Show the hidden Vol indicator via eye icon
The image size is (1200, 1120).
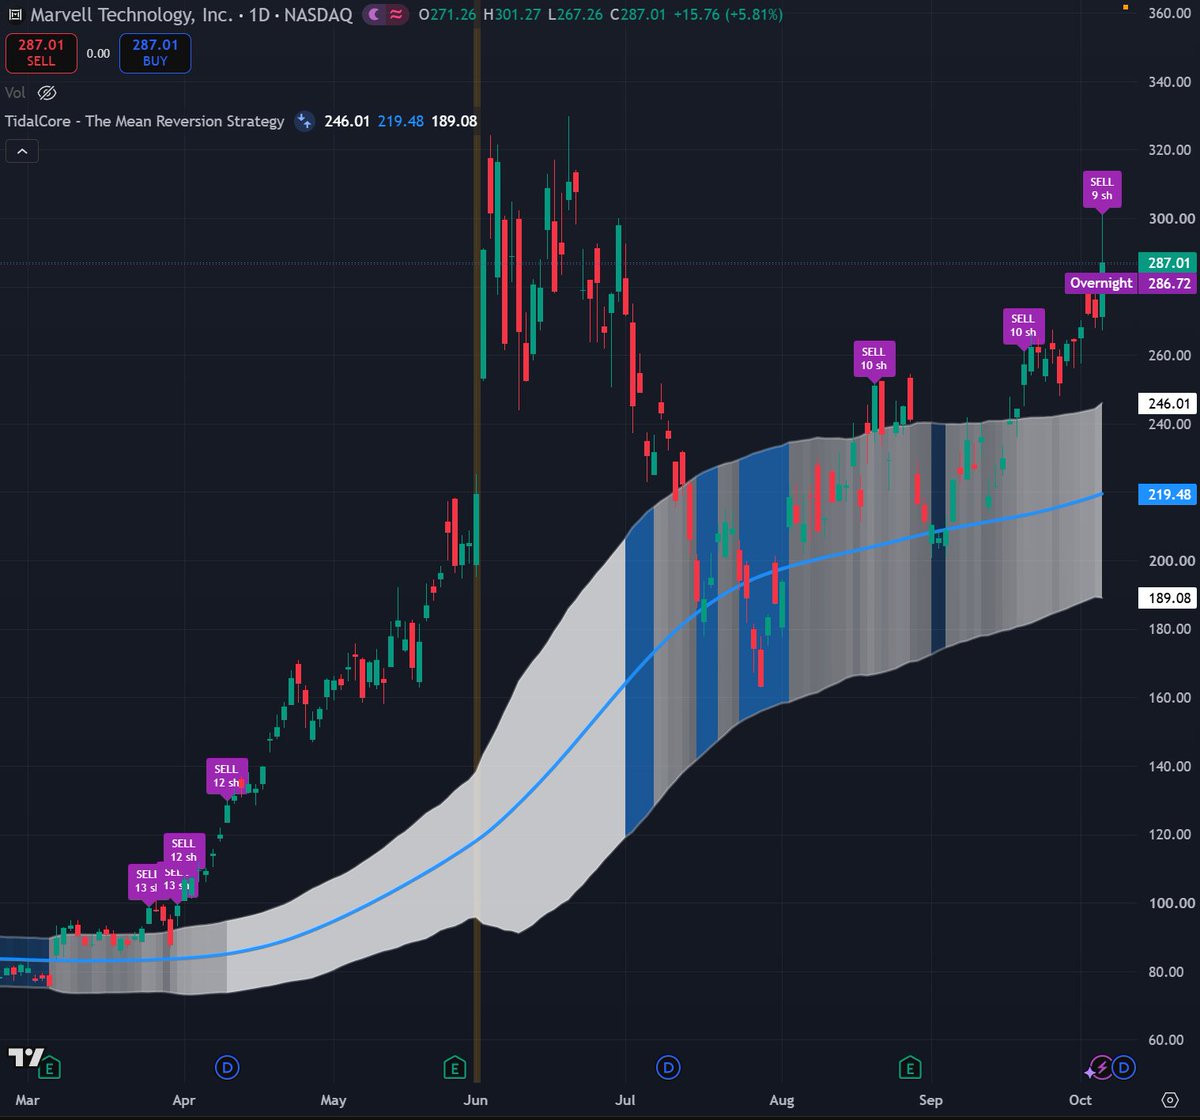(46, 93)
